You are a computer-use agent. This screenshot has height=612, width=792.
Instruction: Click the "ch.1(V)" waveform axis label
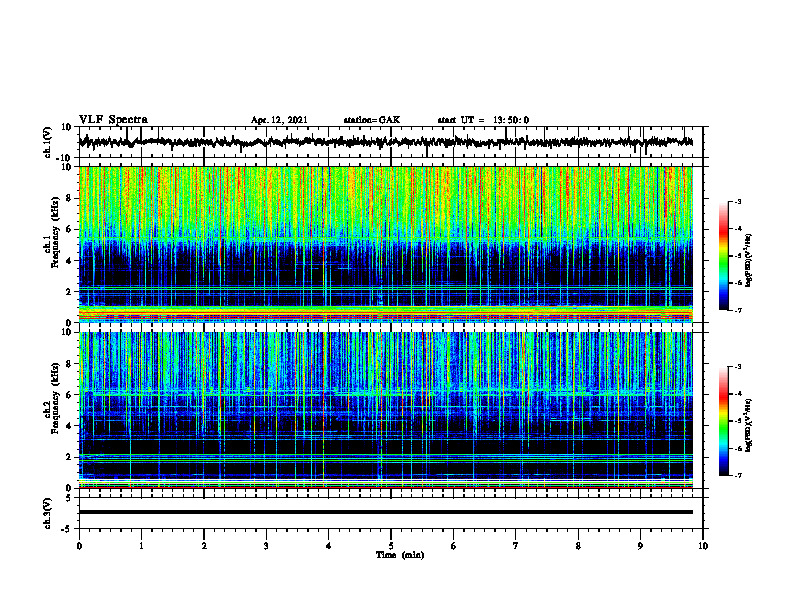click(x=48, y=142)
